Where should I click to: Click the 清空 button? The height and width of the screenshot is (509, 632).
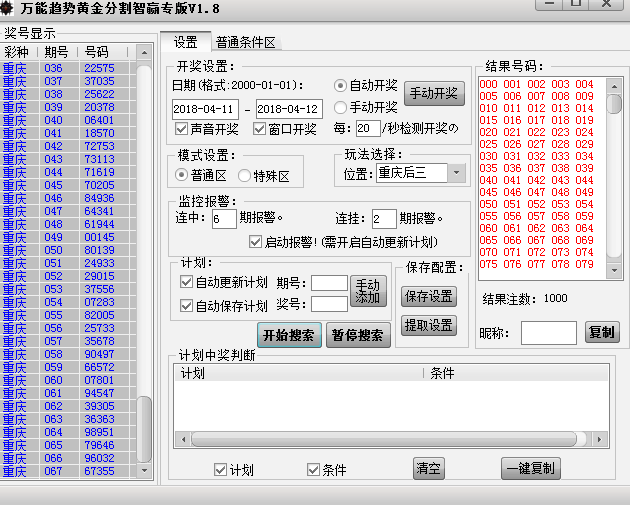(428, 468)
